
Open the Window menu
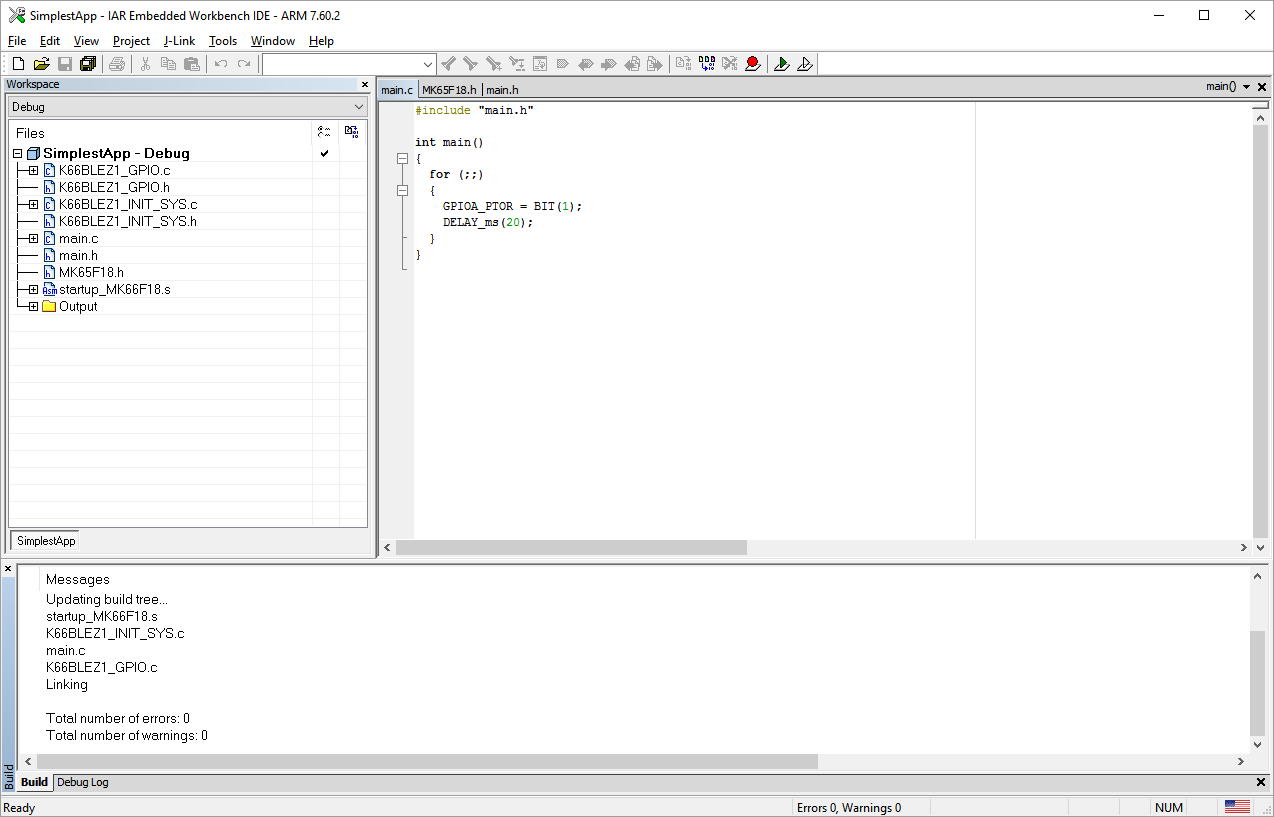273,41
